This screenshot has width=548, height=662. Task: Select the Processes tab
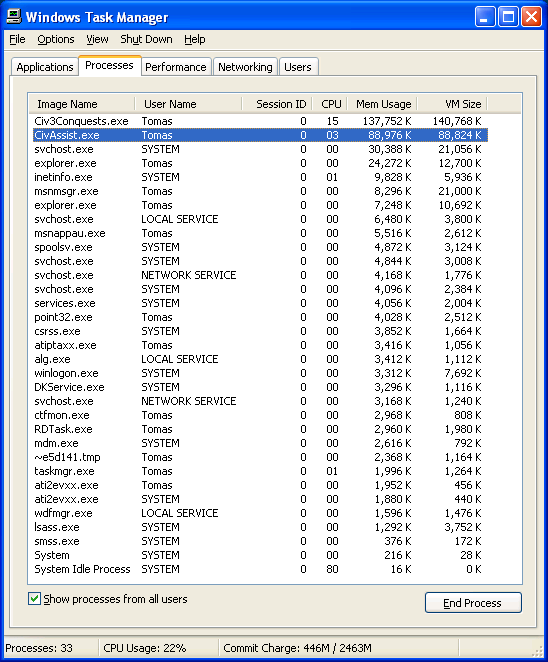(109, 65)
